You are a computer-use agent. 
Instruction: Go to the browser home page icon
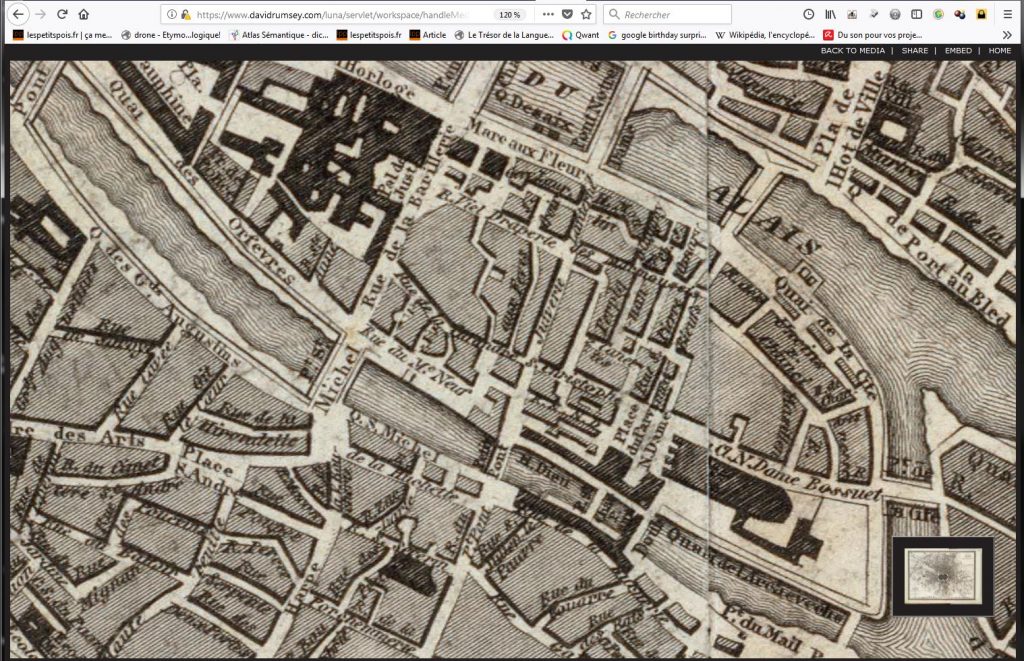84,15
